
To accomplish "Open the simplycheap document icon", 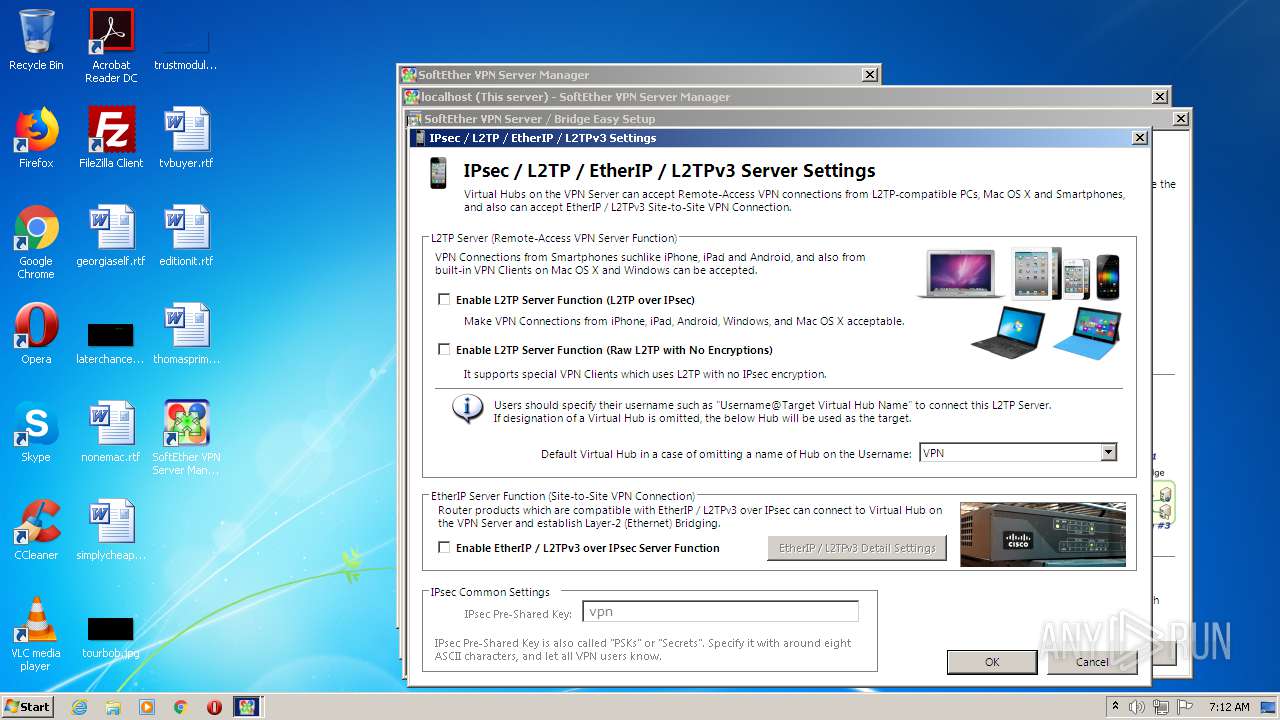I will [111, 530].
